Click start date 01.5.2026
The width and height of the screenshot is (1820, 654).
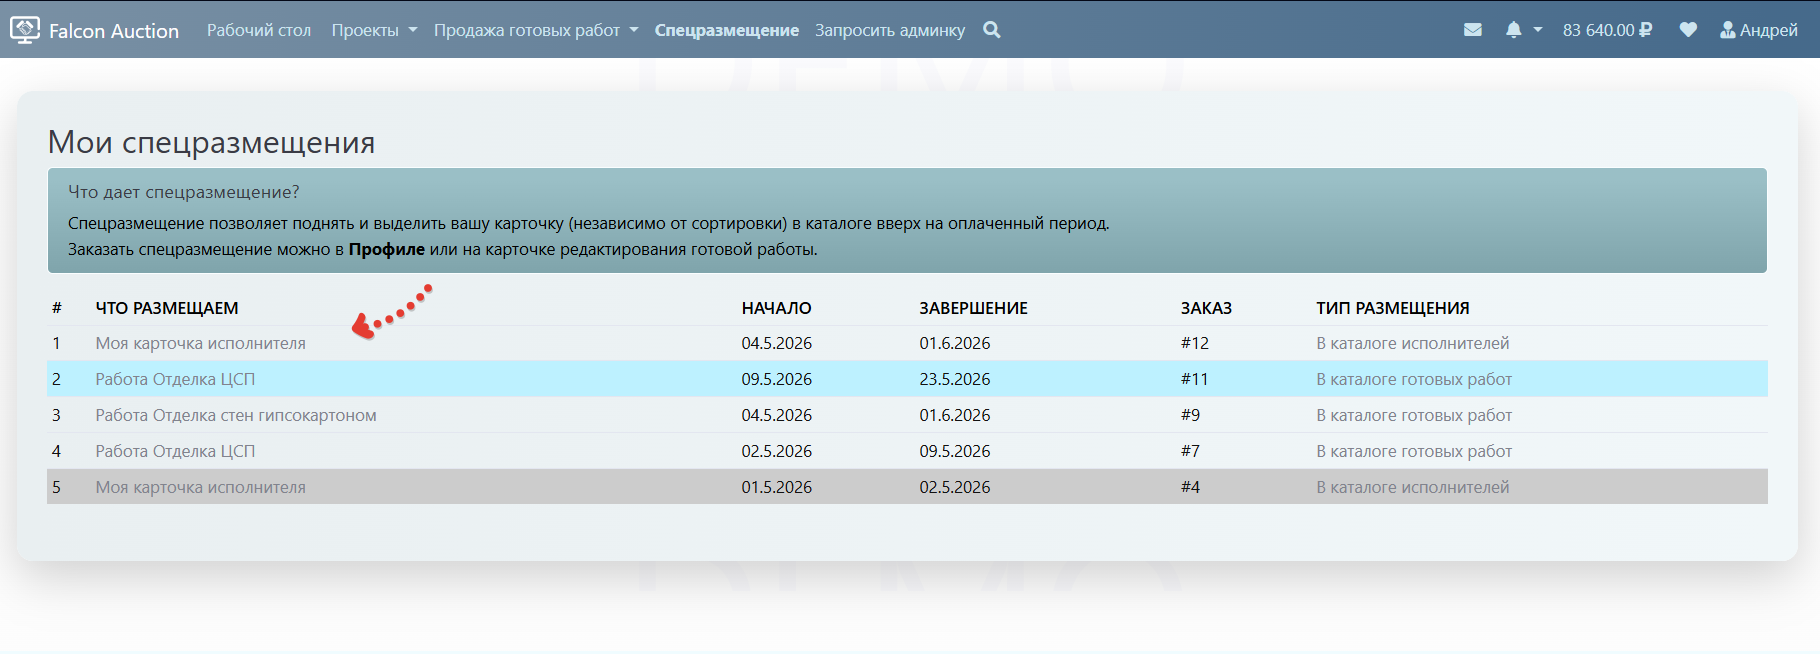(x=777, y=487)
